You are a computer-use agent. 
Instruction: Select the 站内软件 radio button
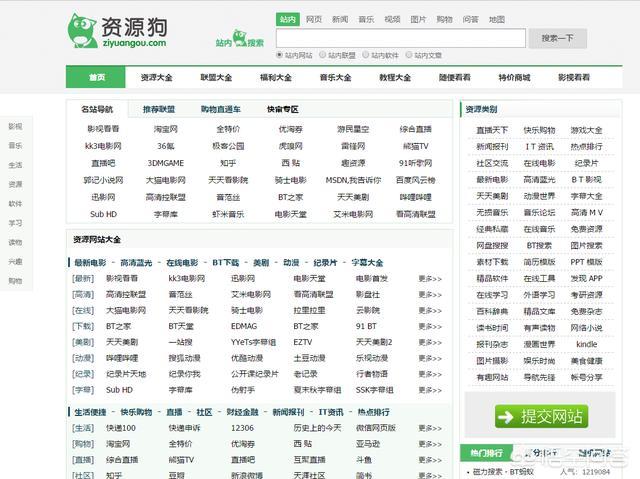click(x=366, y=55)
